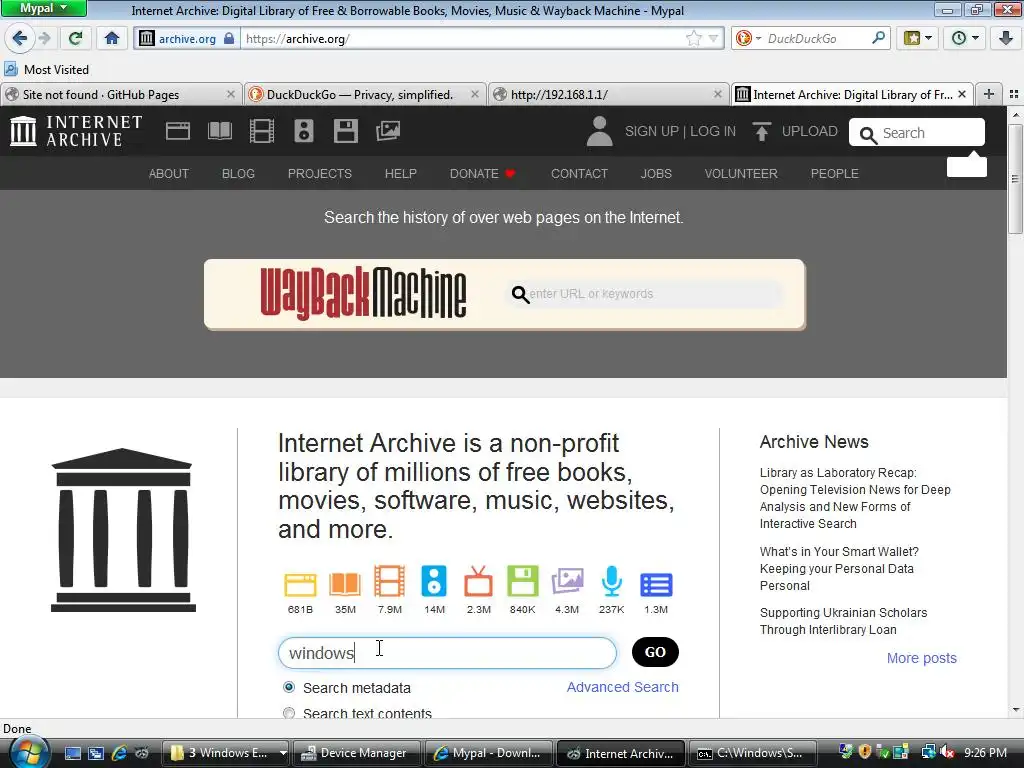Image resolution: width=1024 pixels, height=768 pixels.
Task: Click the LOG IN link
Action: (712, 131)
